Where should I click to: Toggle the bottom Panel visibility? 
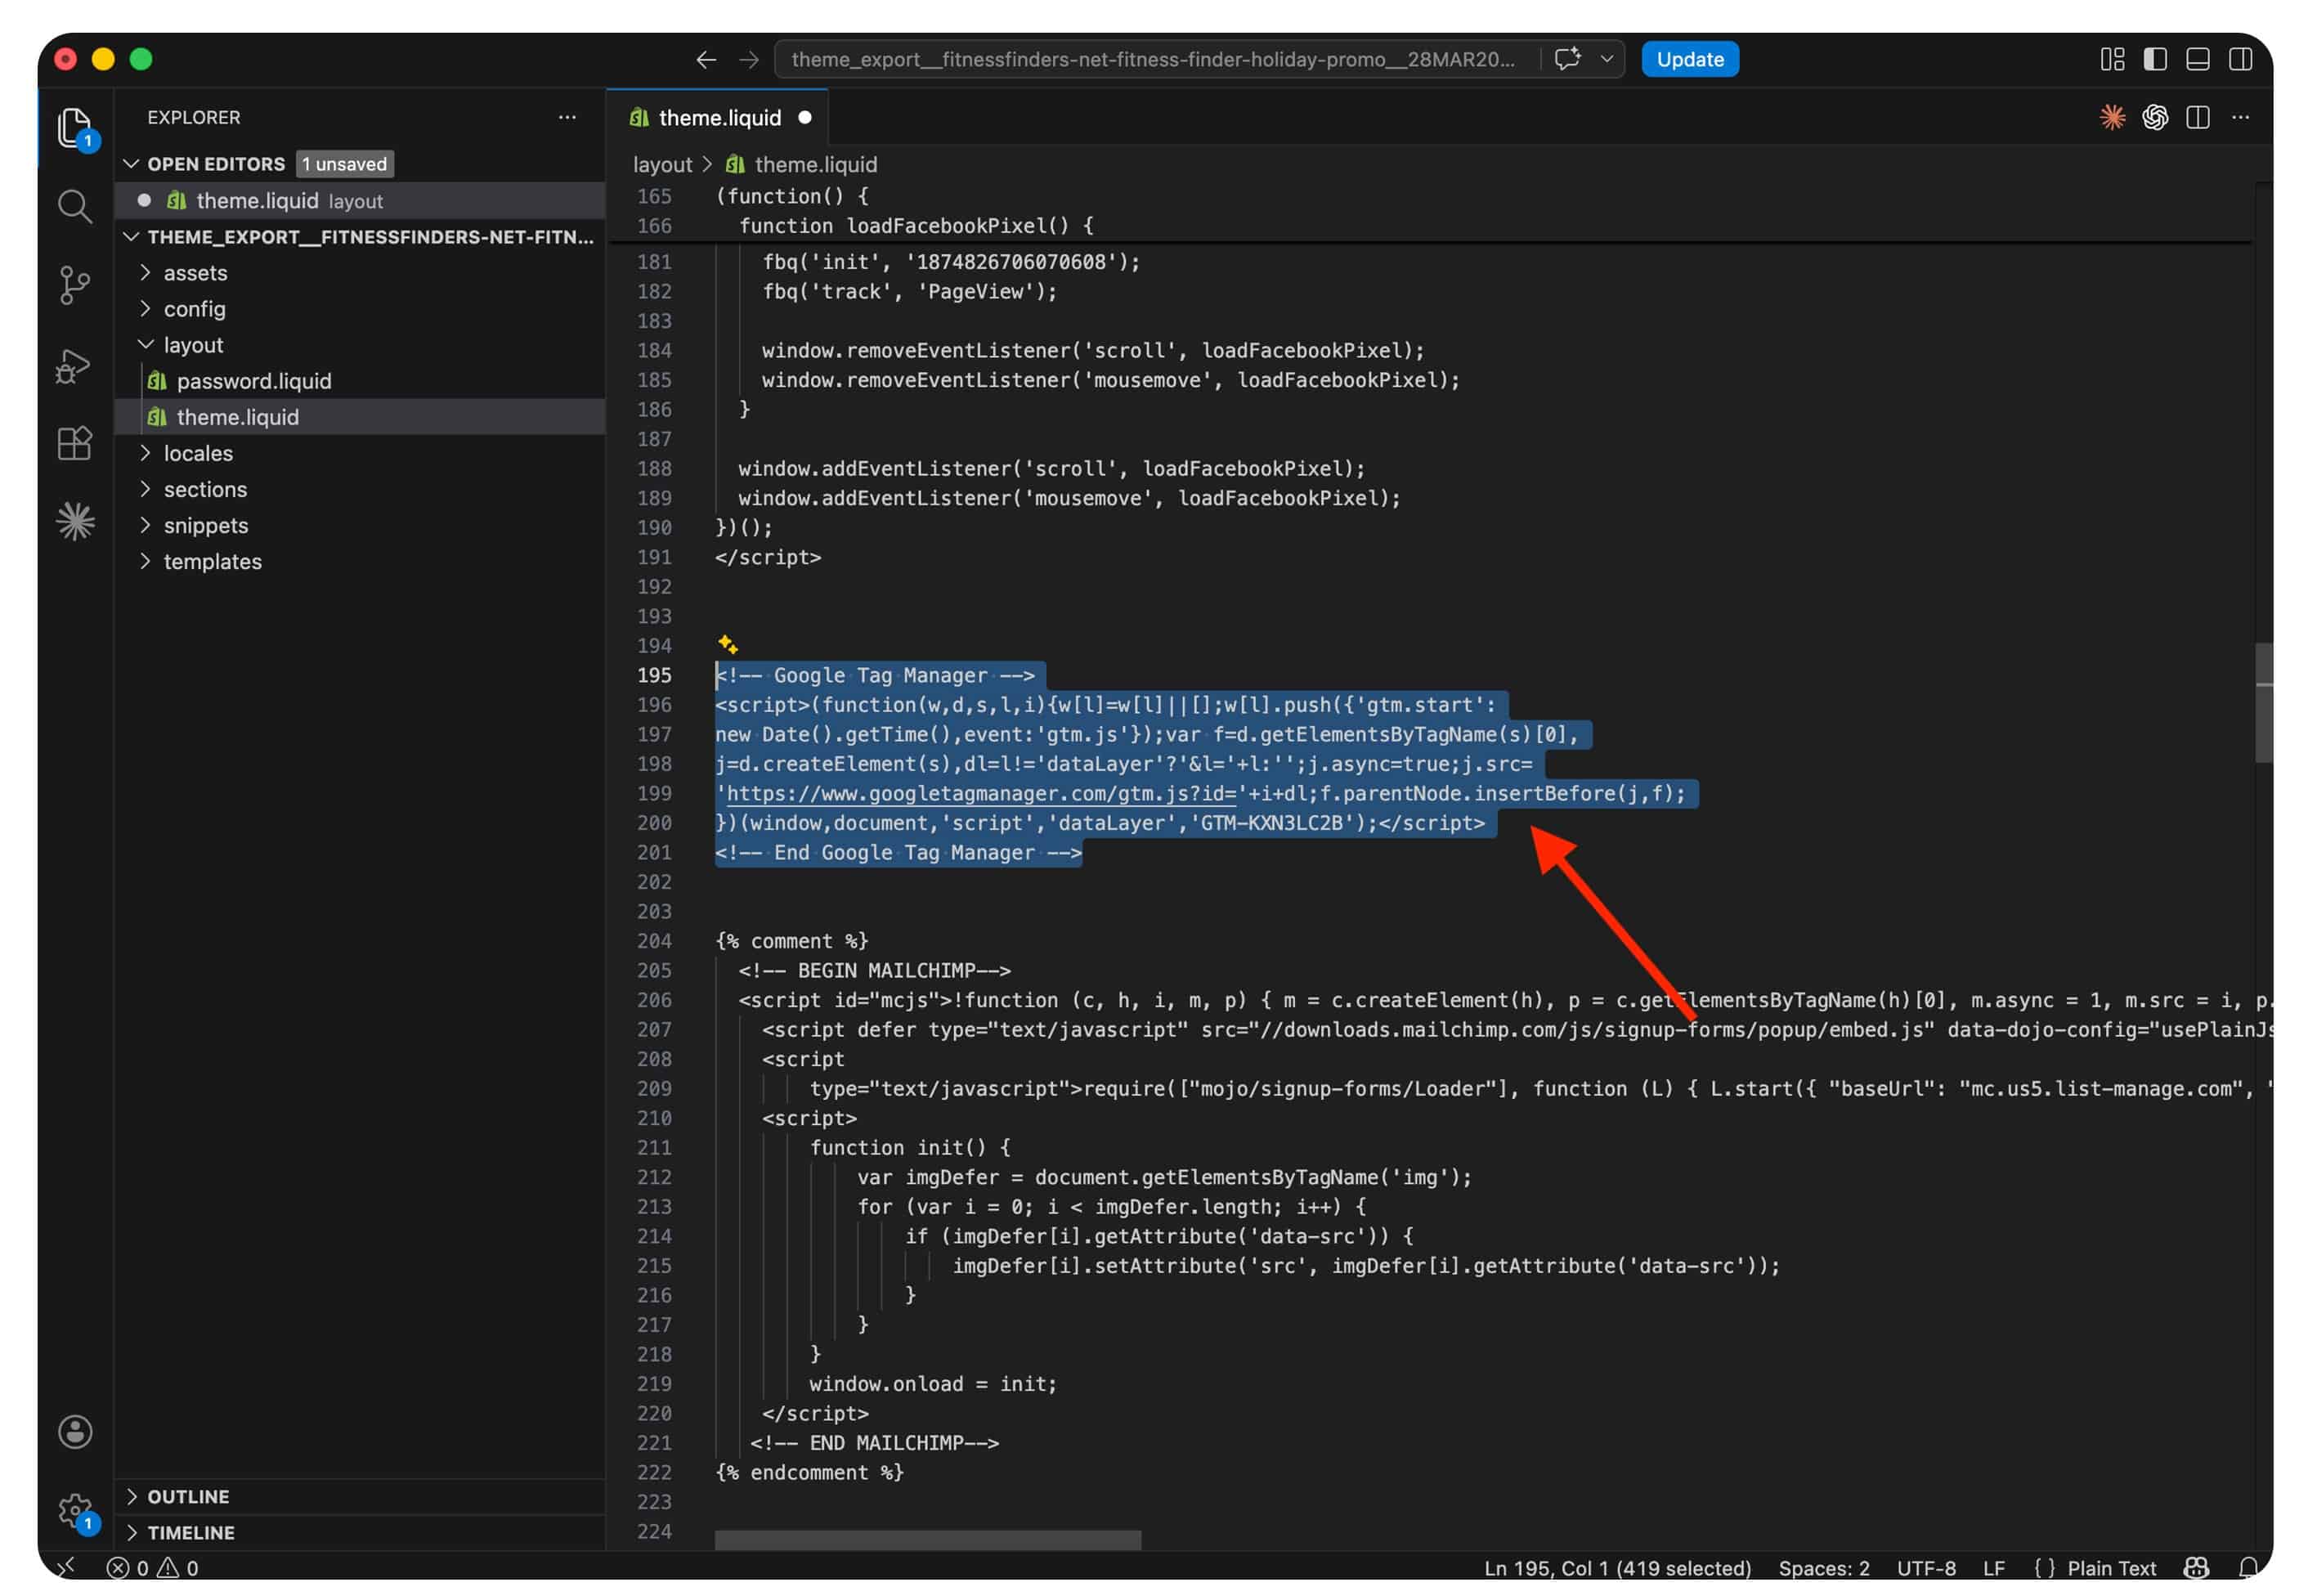2197,59
